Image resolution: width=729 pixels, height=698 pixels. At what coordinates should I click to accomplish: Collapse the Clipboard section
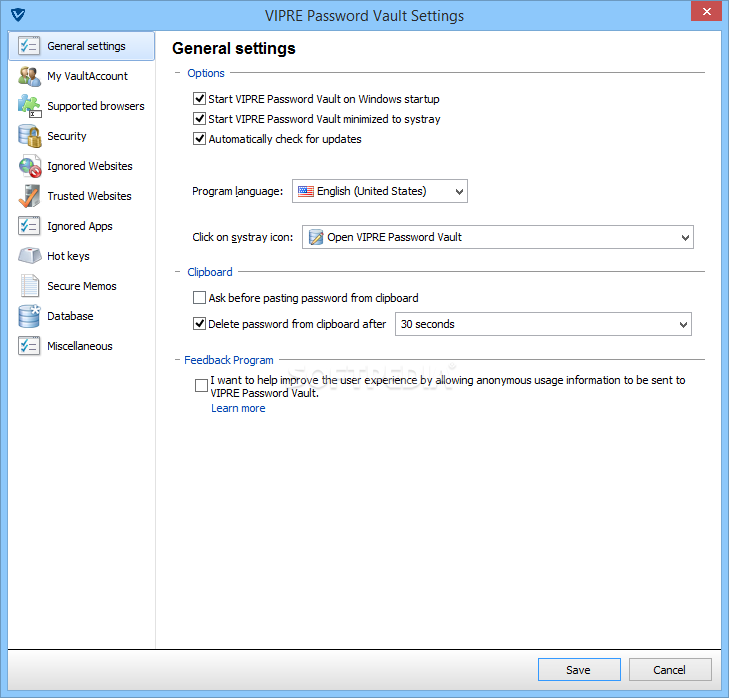click(x=177, y=272)
